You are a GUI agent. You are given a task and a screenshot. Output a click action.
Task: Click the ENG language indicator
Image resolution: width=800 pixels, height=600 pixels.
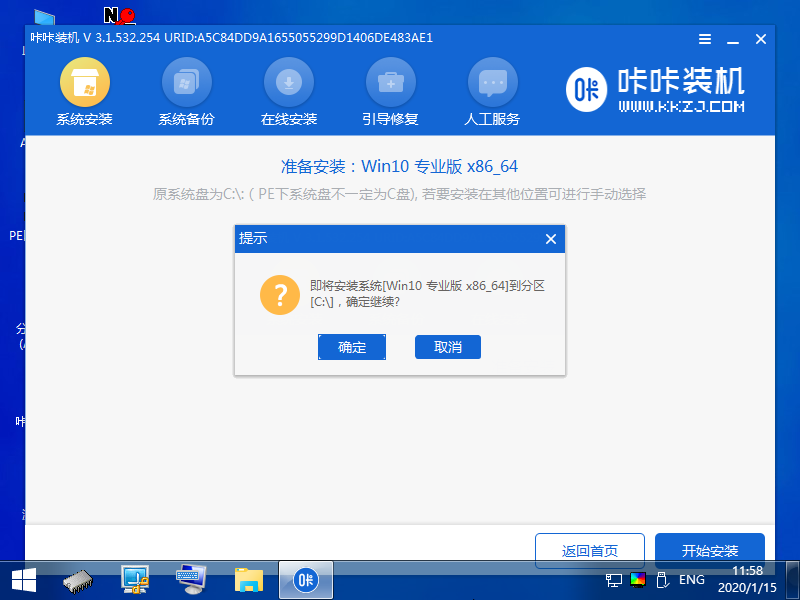tap(691, 579)
